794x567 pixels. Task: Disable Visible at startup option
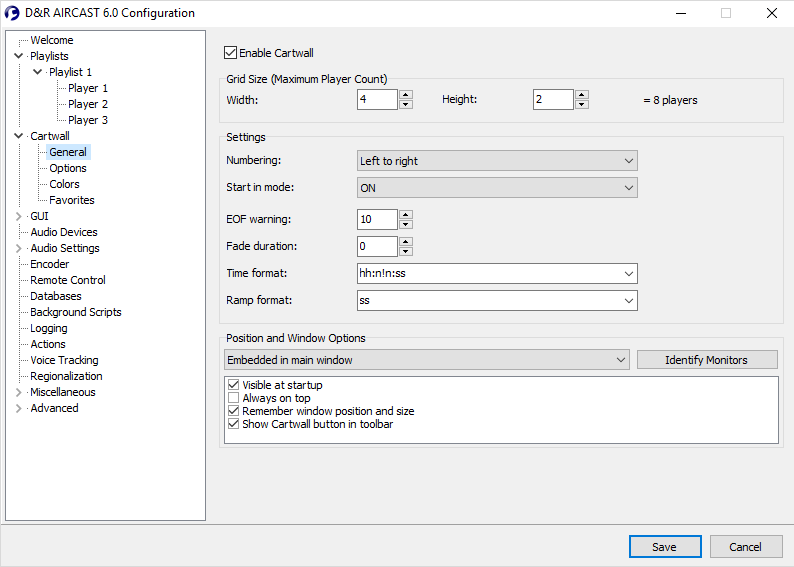233,385
